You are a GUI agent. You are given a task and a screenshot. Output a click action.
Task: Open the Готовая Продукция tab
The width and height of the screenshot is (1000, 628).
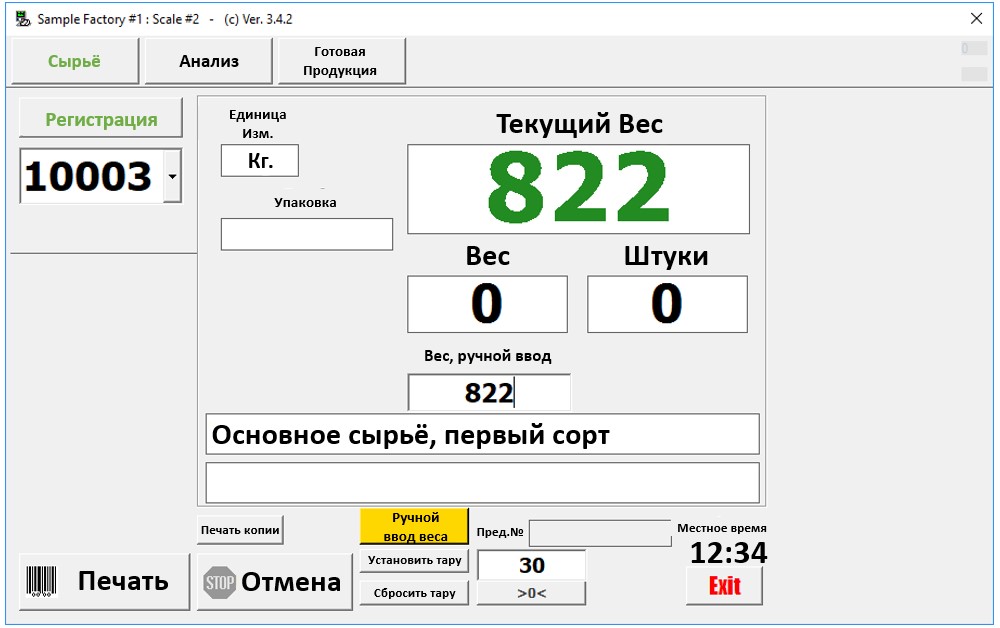pos(340,61)
